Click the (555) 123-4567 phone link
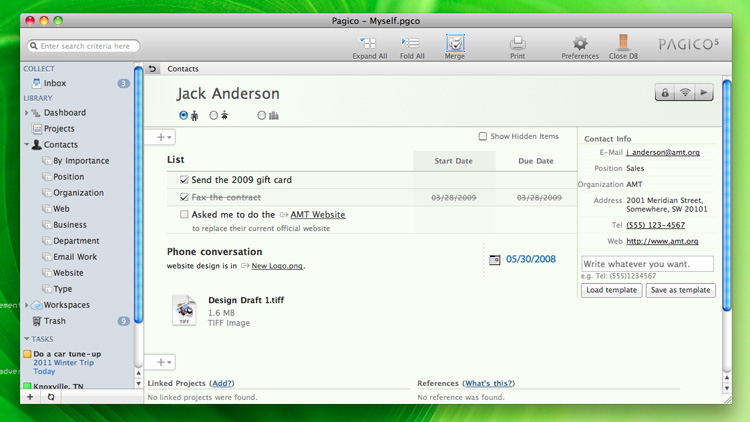The width and height of the screenshot is (750, 422). (655, 225)
